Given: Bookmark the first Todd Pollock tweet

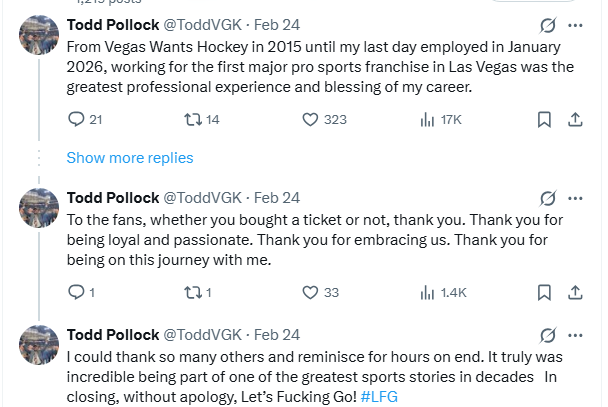Looking at the screenshot, I should click(544, 120).
